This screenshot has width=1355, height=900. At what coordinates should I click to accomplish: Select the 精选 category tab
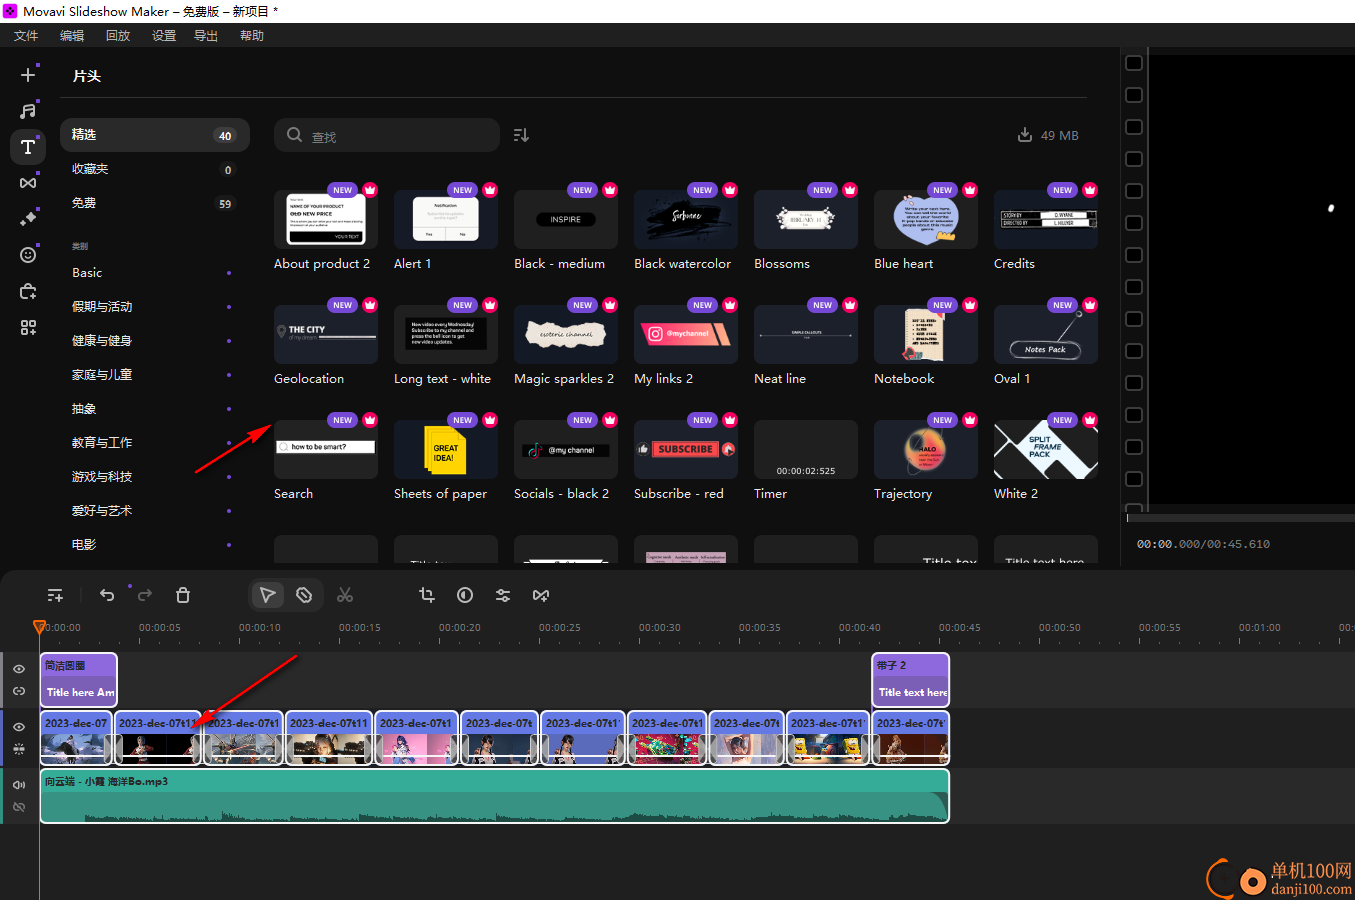(x=155, y=135)
